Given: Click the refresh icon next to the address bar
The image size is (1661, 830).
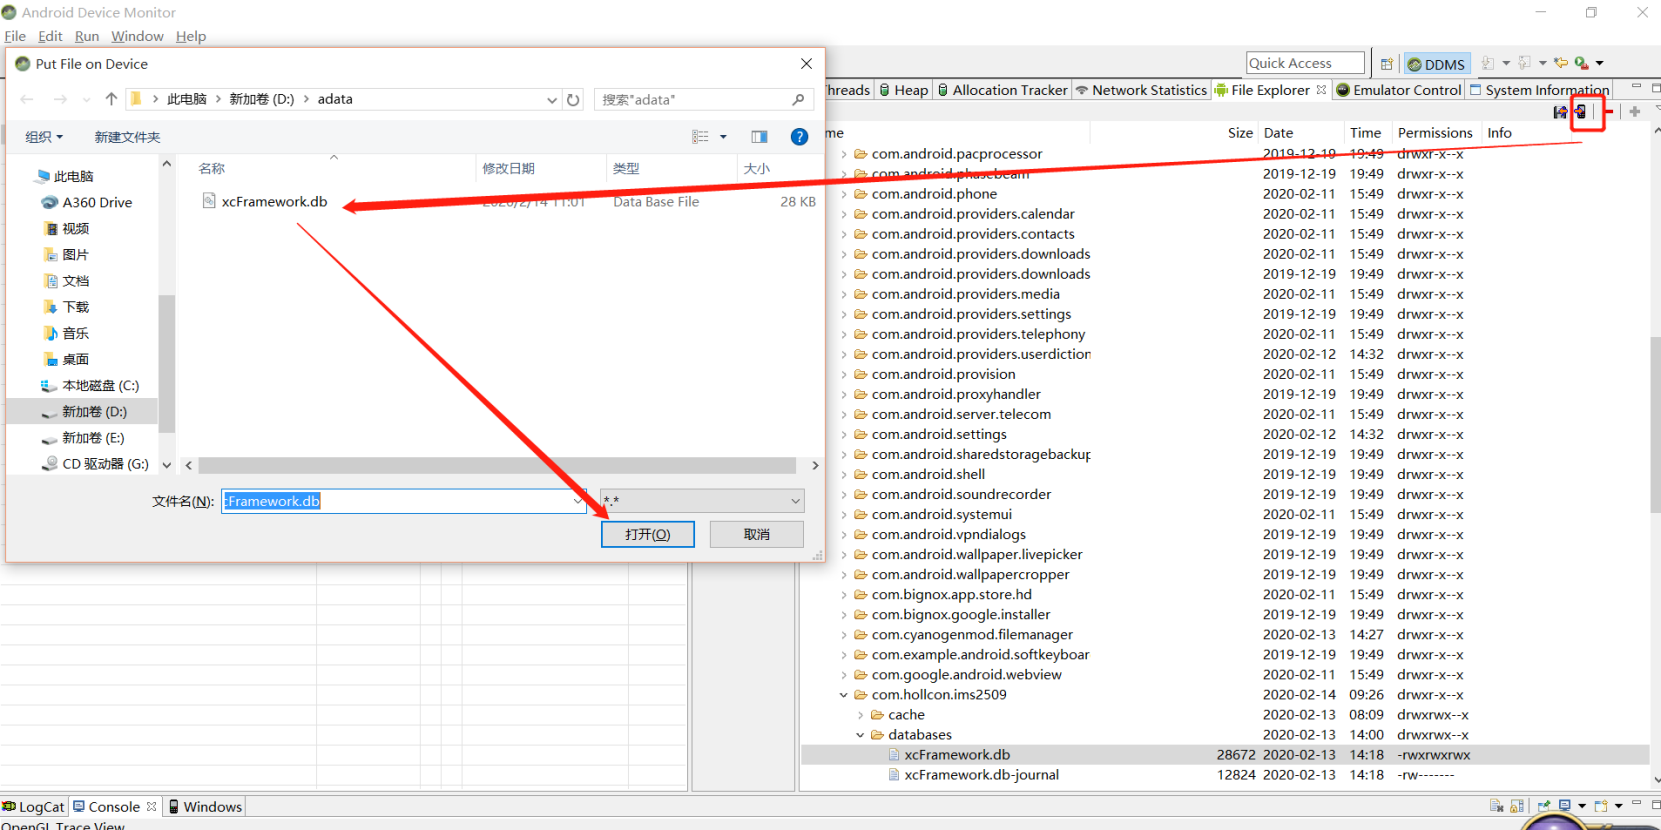Looking at the screenshot, I should 573,99.
